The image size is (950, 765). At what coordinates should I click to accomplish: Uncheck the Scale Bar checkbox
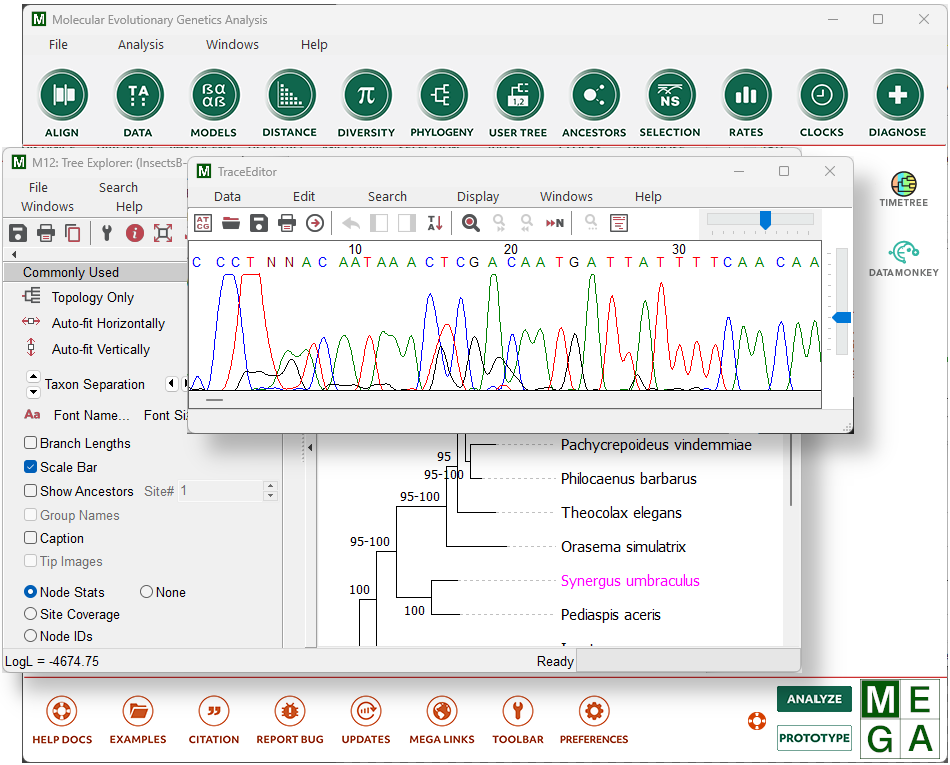pos(30,467)
